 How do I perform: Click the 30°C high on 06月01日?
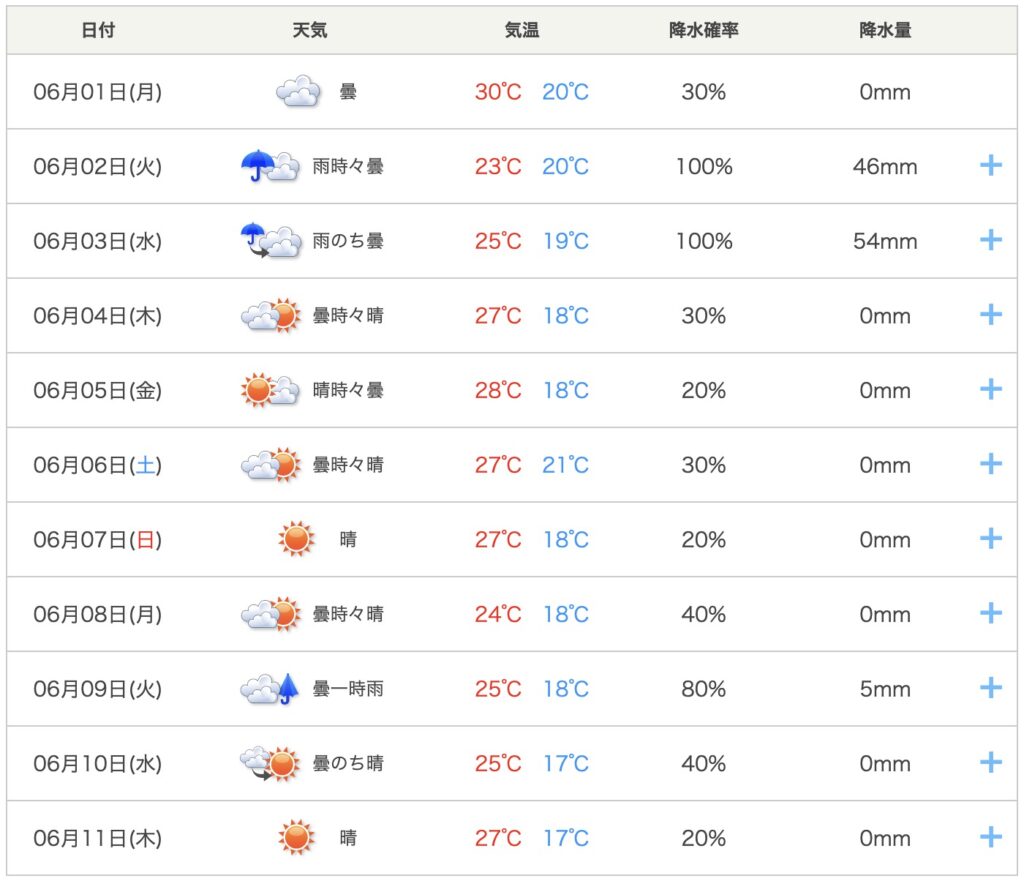click(x=498, y=92)
